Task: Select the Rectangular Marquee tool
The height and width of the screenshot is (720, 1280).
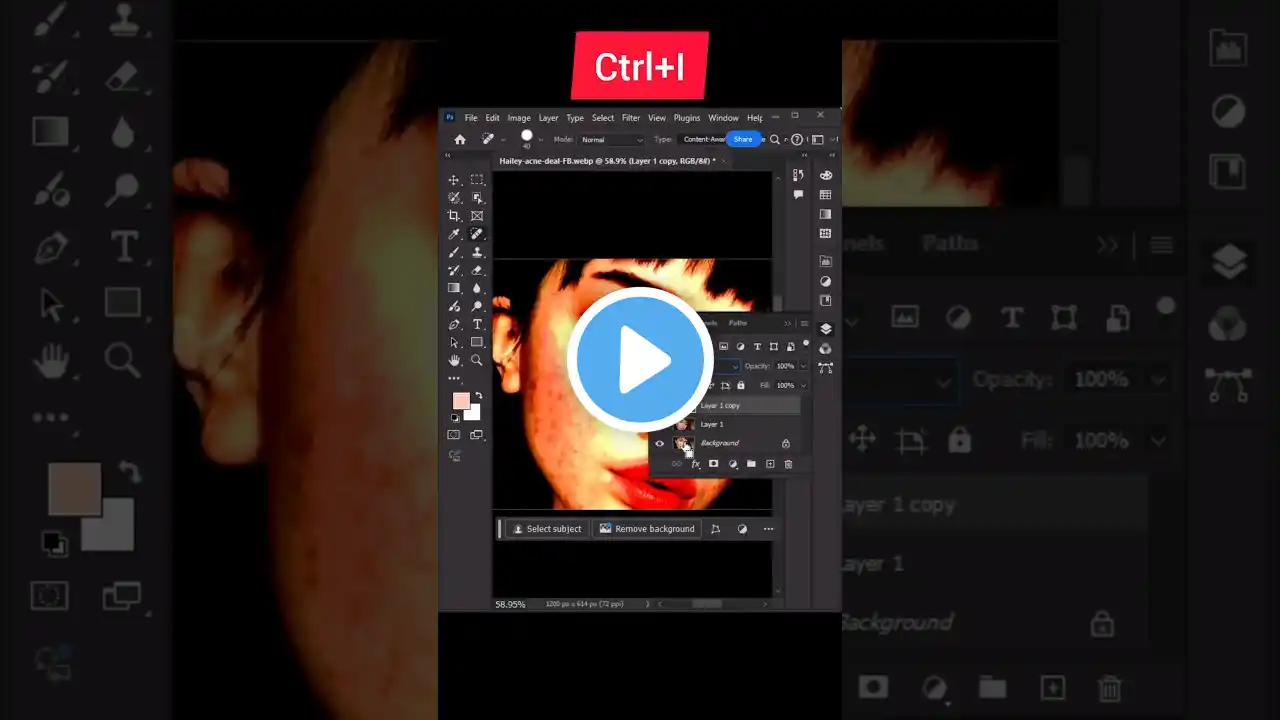Action: pyautogui.click(x=477, y=180)
